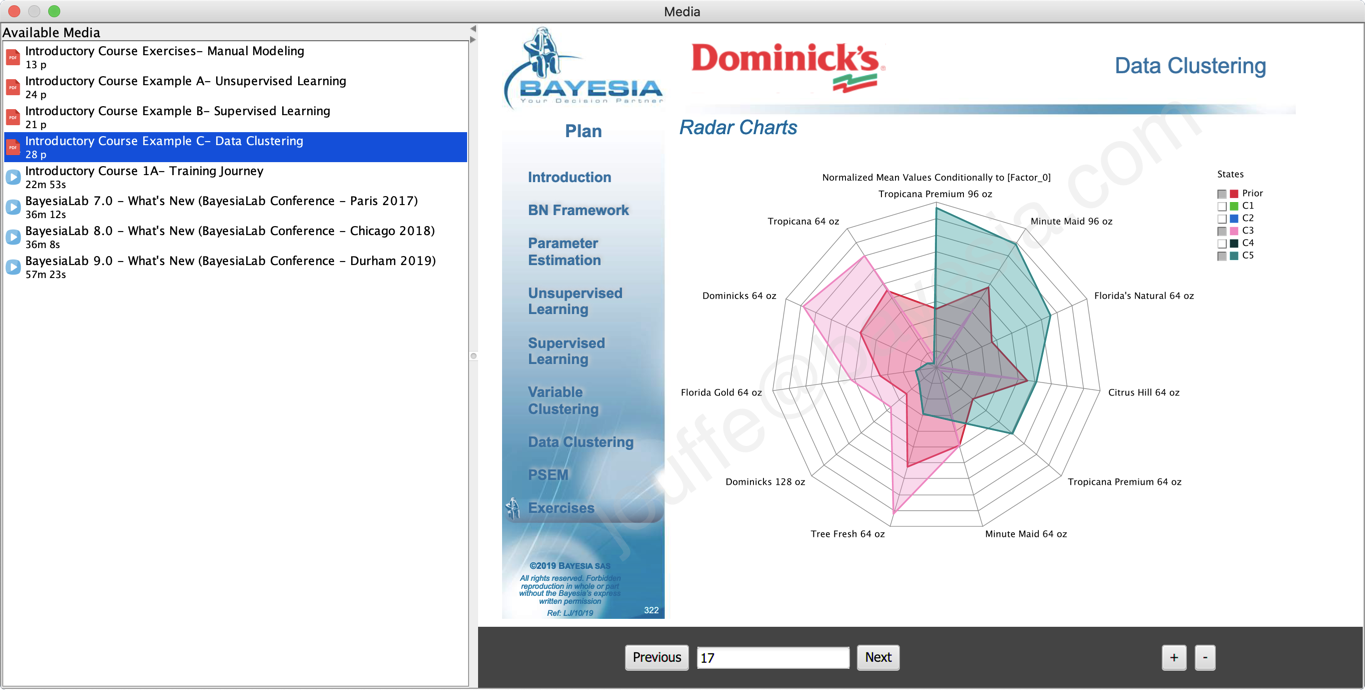
Task: Select 'Introductory Course Exercises- Manual Modeling'
Action: pos(235,57)
